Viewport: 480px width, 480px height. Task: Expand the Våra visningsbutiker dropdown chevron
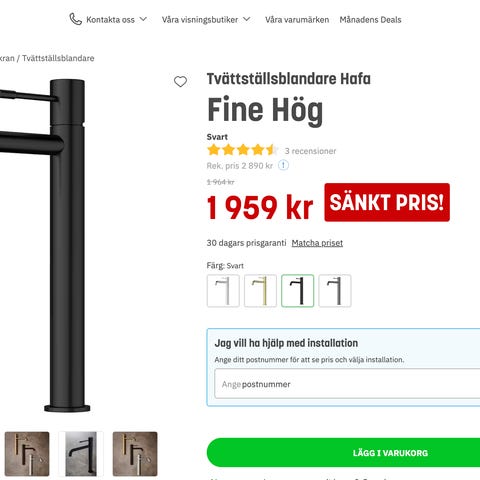[x=247, y=19]
